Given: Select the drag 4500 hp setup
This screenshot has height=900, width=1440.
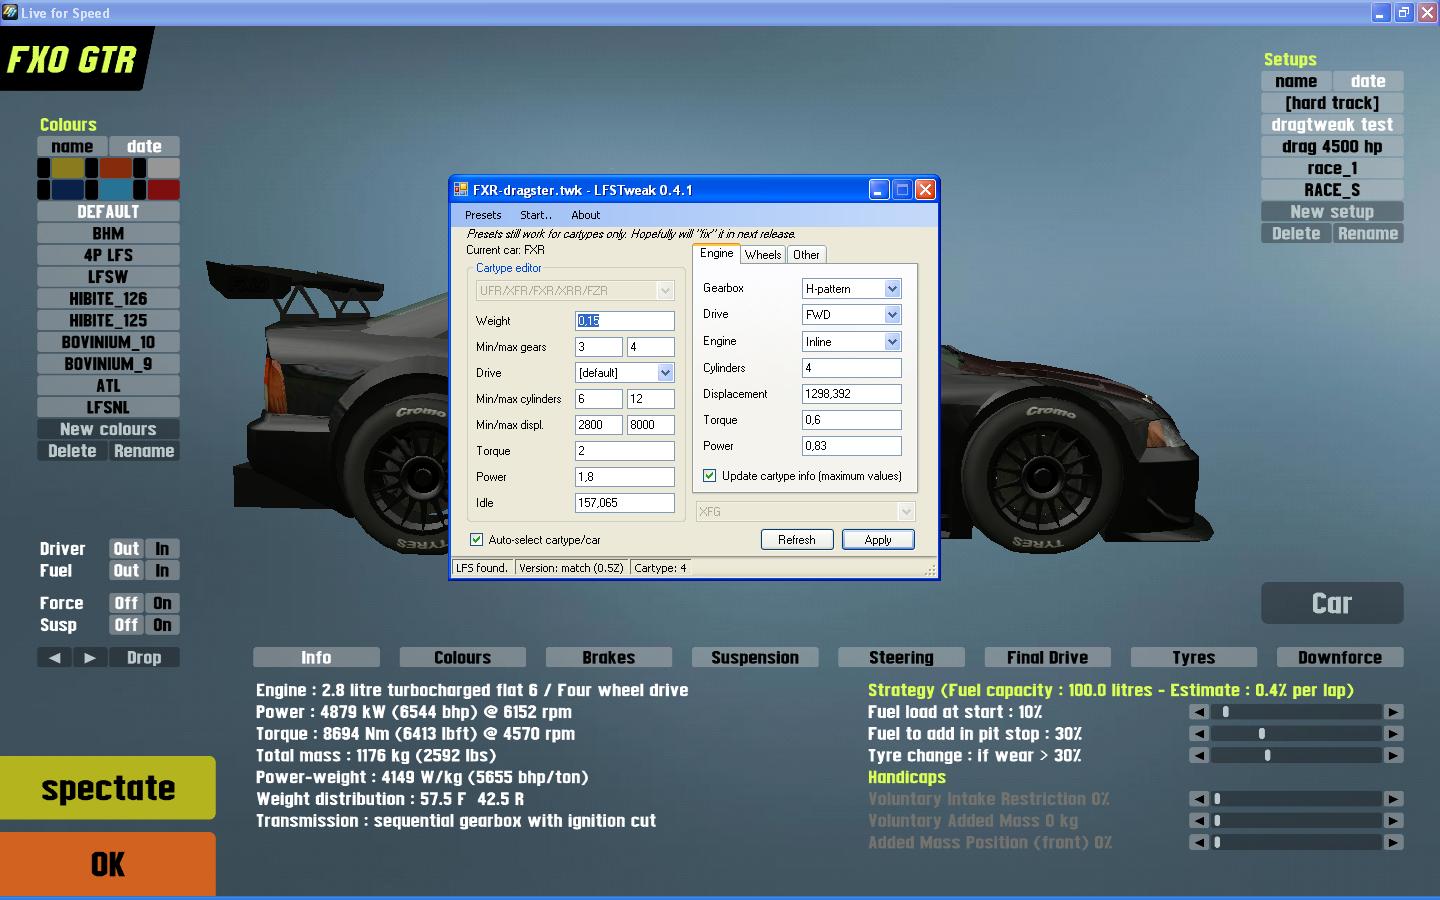Looking at the screenshot, I should 1332,146.
